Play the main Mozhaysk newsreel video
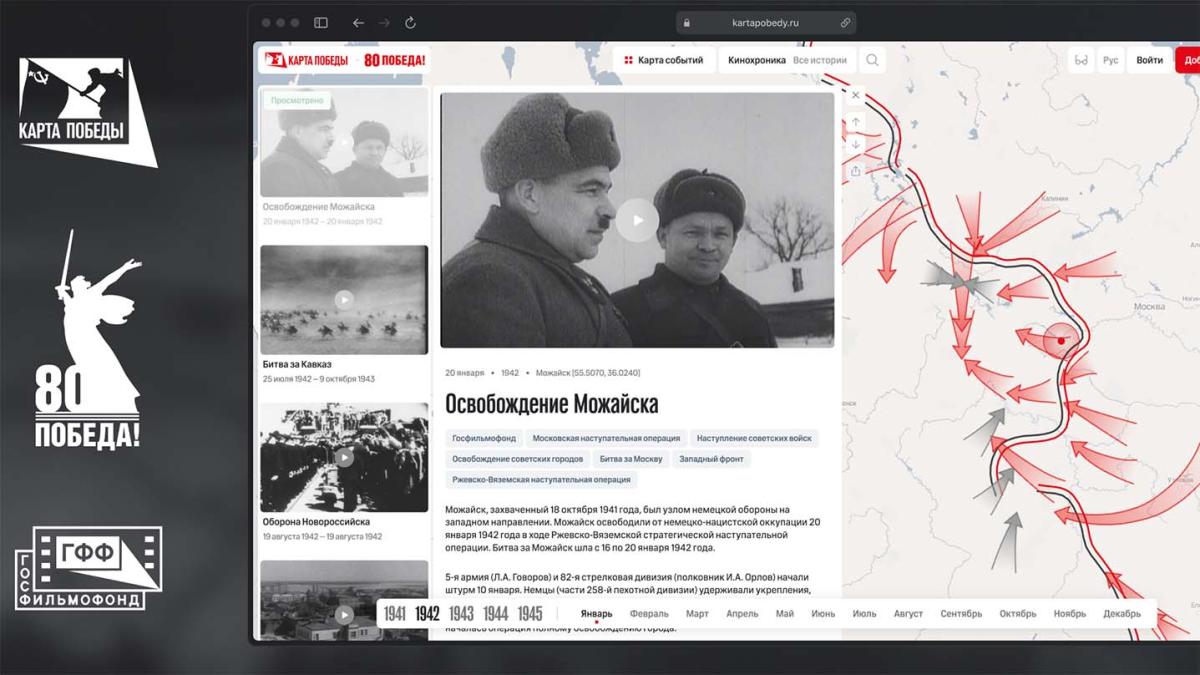This screenshot has height=675, width=1200. click(x=636, y=220)
